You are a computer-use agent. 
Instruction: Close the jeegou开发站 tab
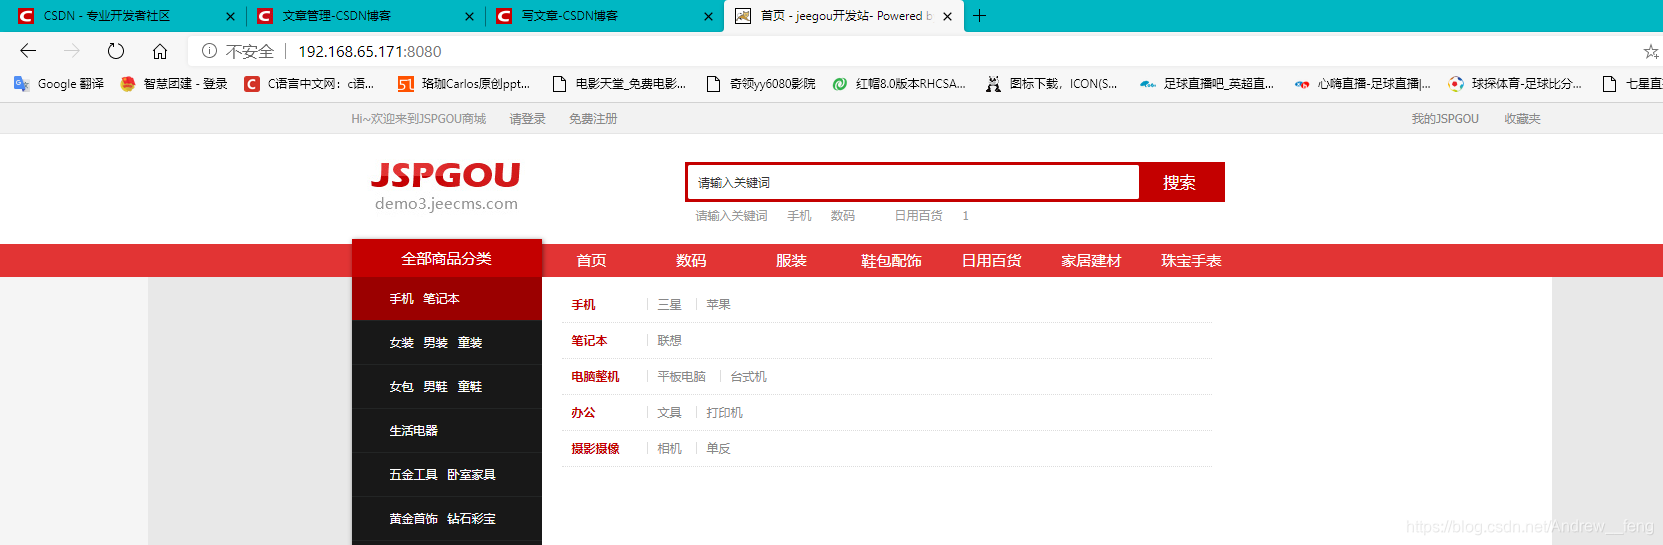click(947, 16)
